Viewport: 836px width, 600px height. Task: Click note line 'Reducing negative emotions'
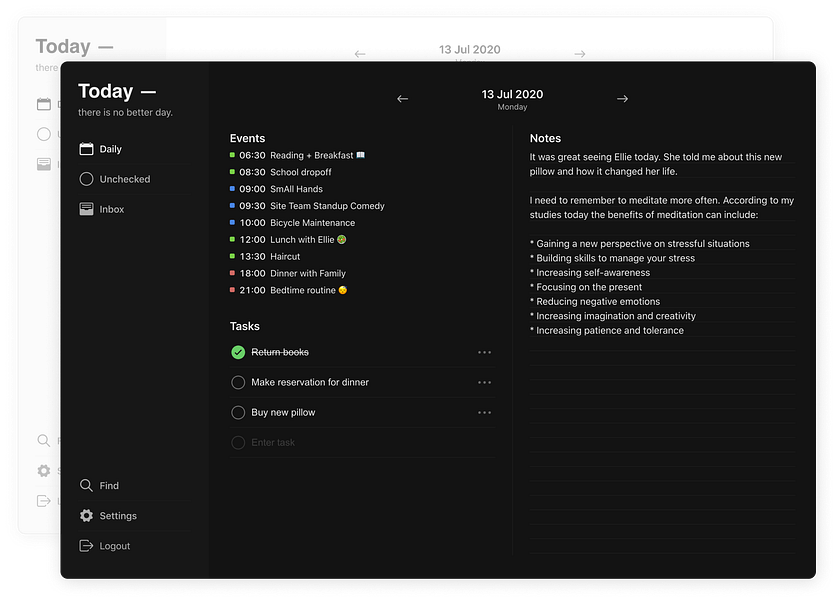pos(595,301)
